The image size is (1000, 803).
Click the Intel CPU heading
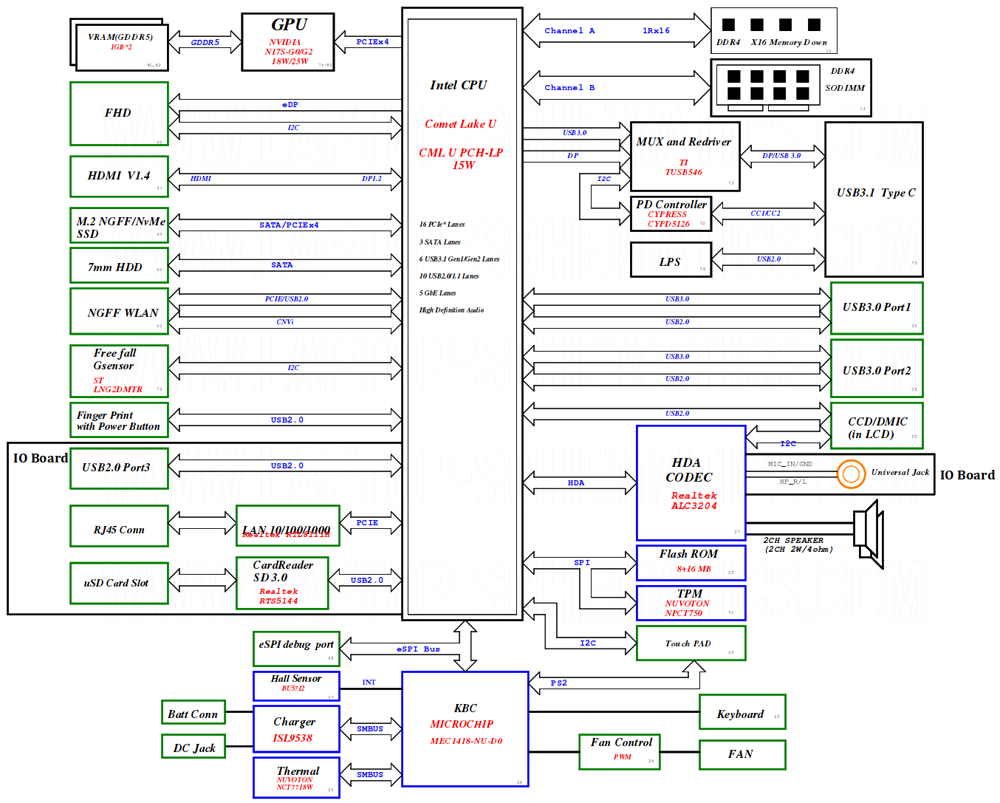pyautogui.click(x=459, y=85)
